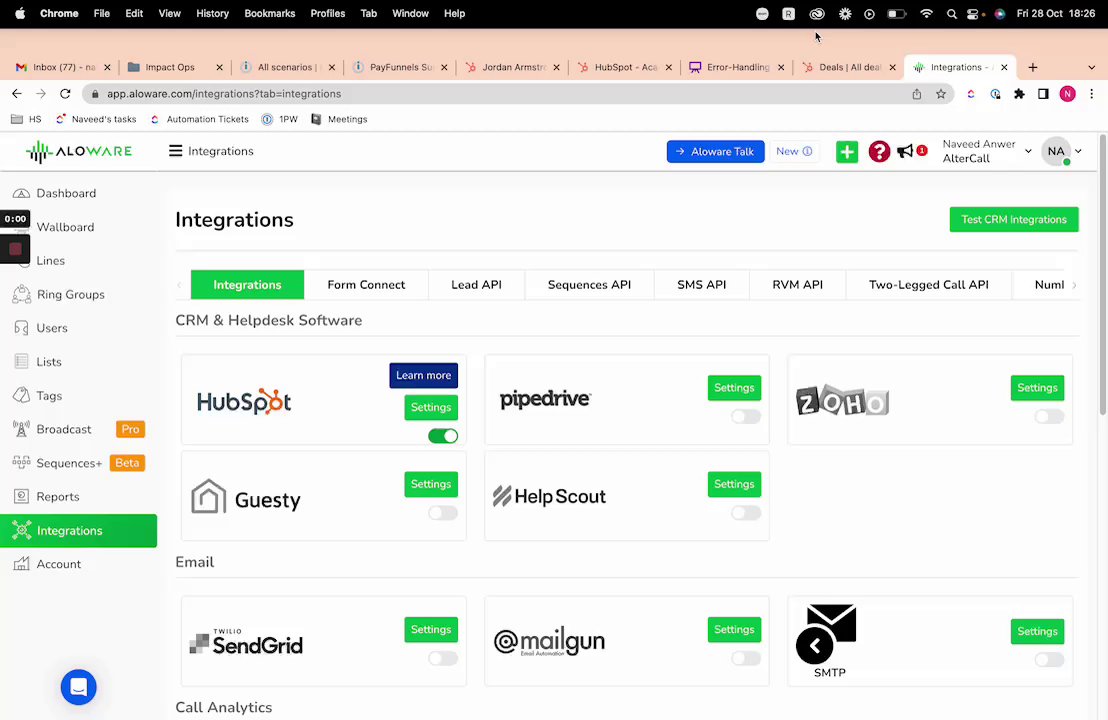Screen dimensions: 1108x720
Task: Click HubSpot Learn more button
Action: (x=423, y=375)
